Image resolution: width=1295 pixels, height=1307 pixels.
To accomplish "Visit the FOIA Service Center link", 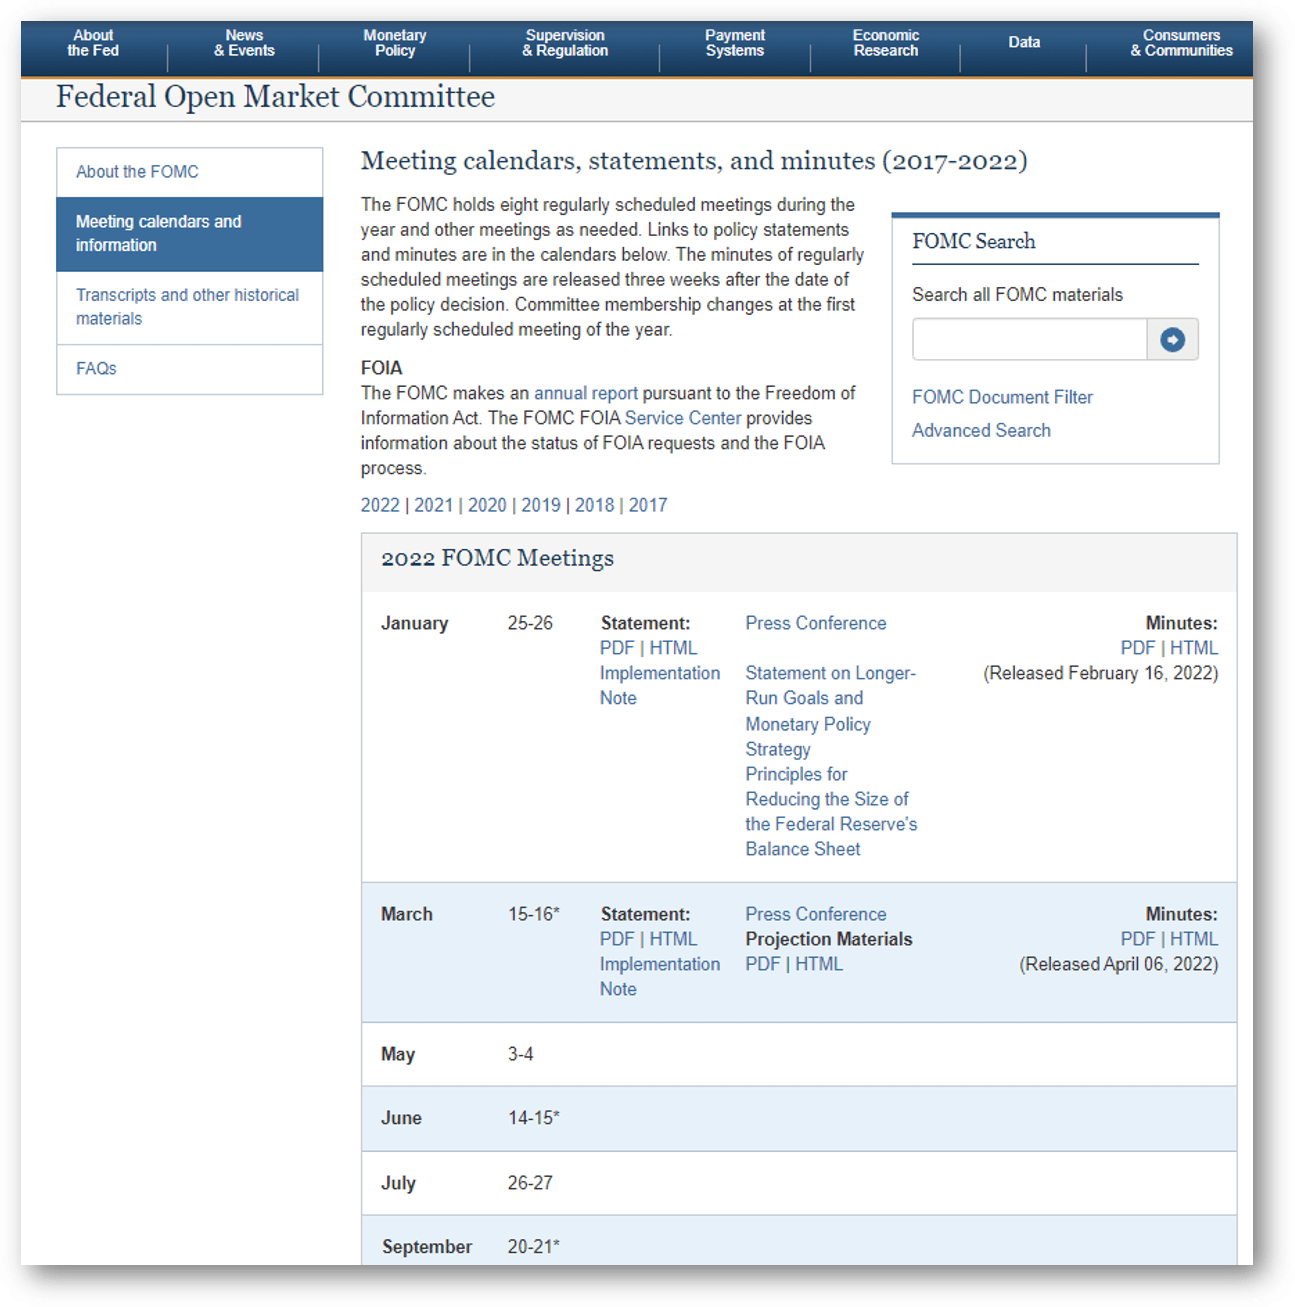I will coord(683,418).
